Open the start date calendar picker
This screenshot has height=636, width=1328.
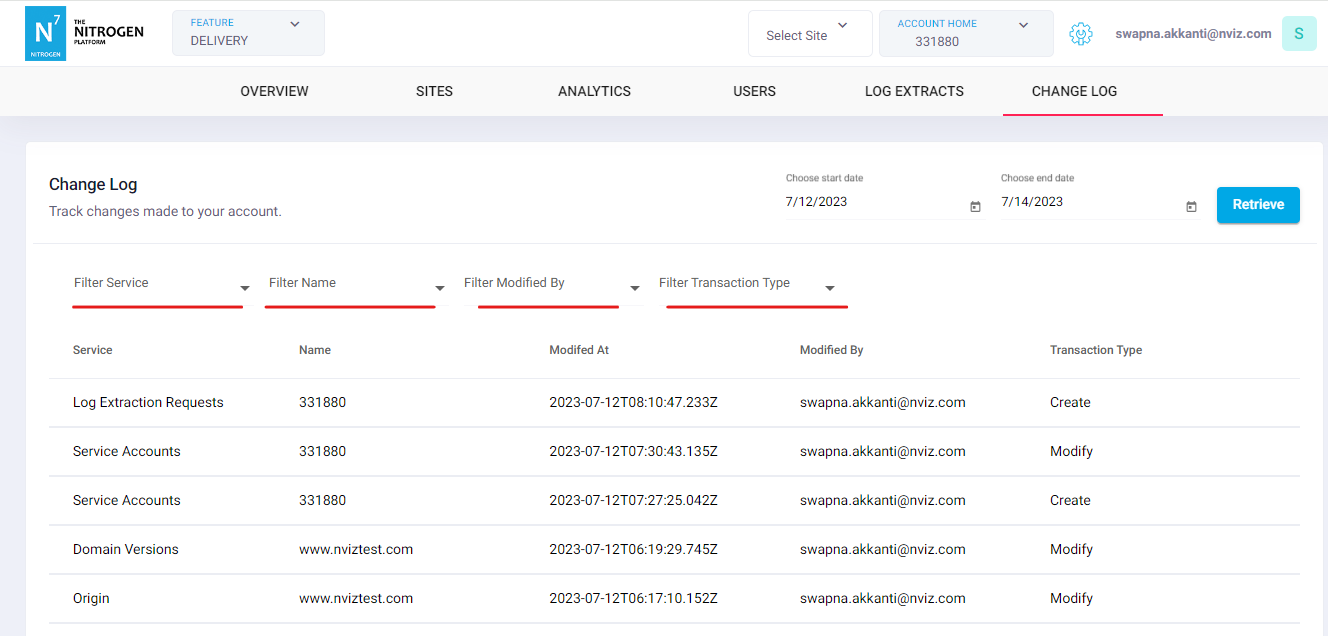point(975,207)
